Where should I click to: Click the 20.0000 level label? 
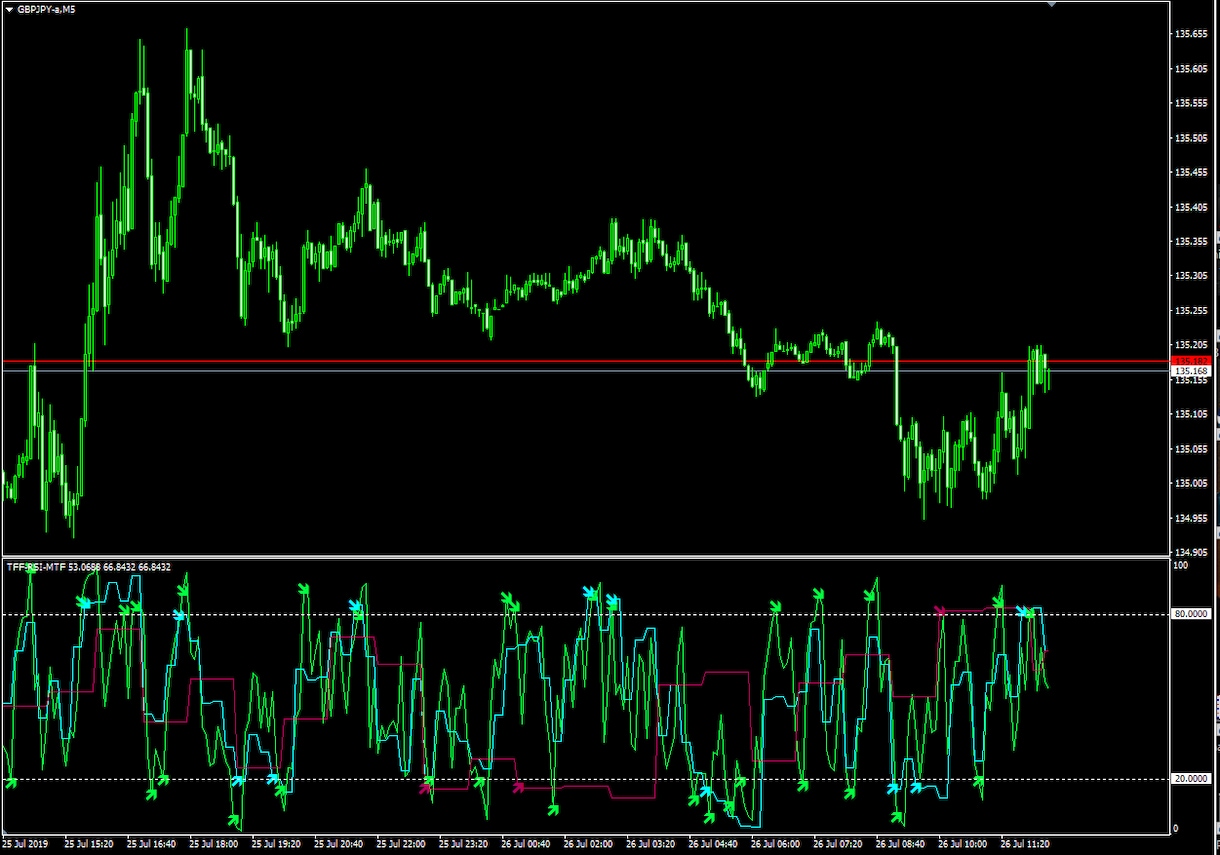click(x=1191, y=779)
